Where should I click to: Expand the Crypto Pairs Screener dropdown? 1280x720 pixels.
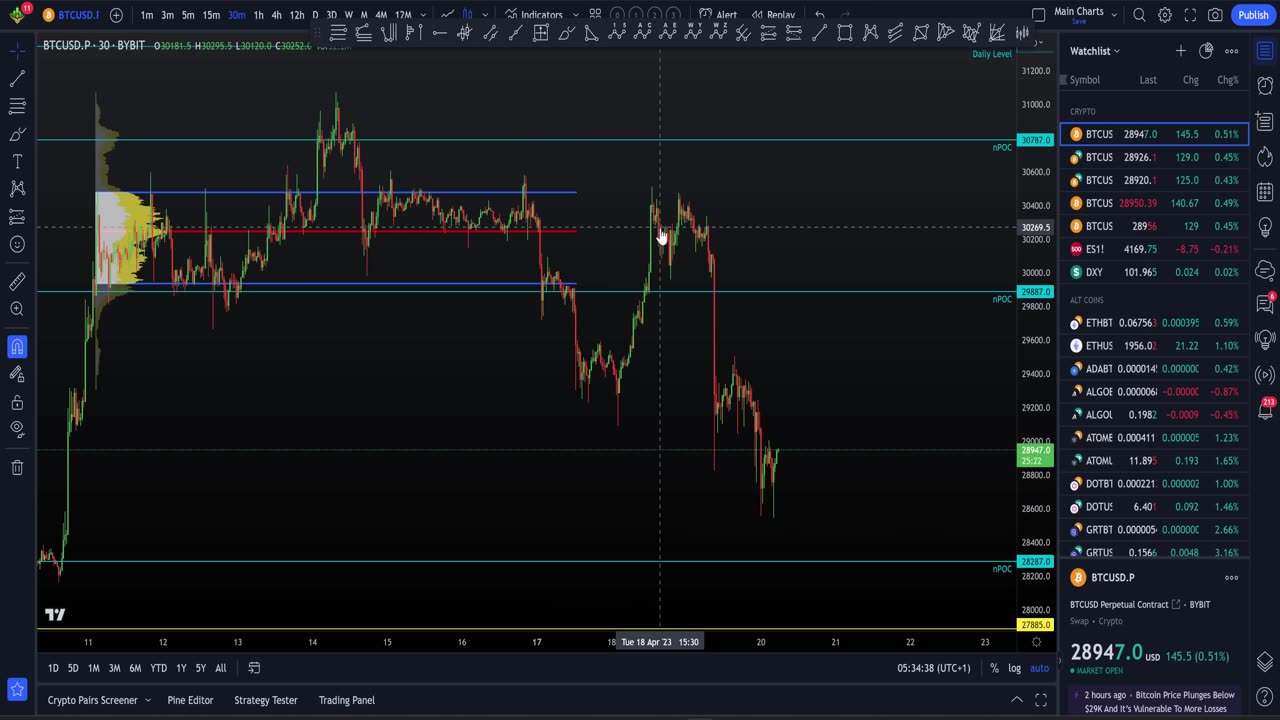[148, 700]
